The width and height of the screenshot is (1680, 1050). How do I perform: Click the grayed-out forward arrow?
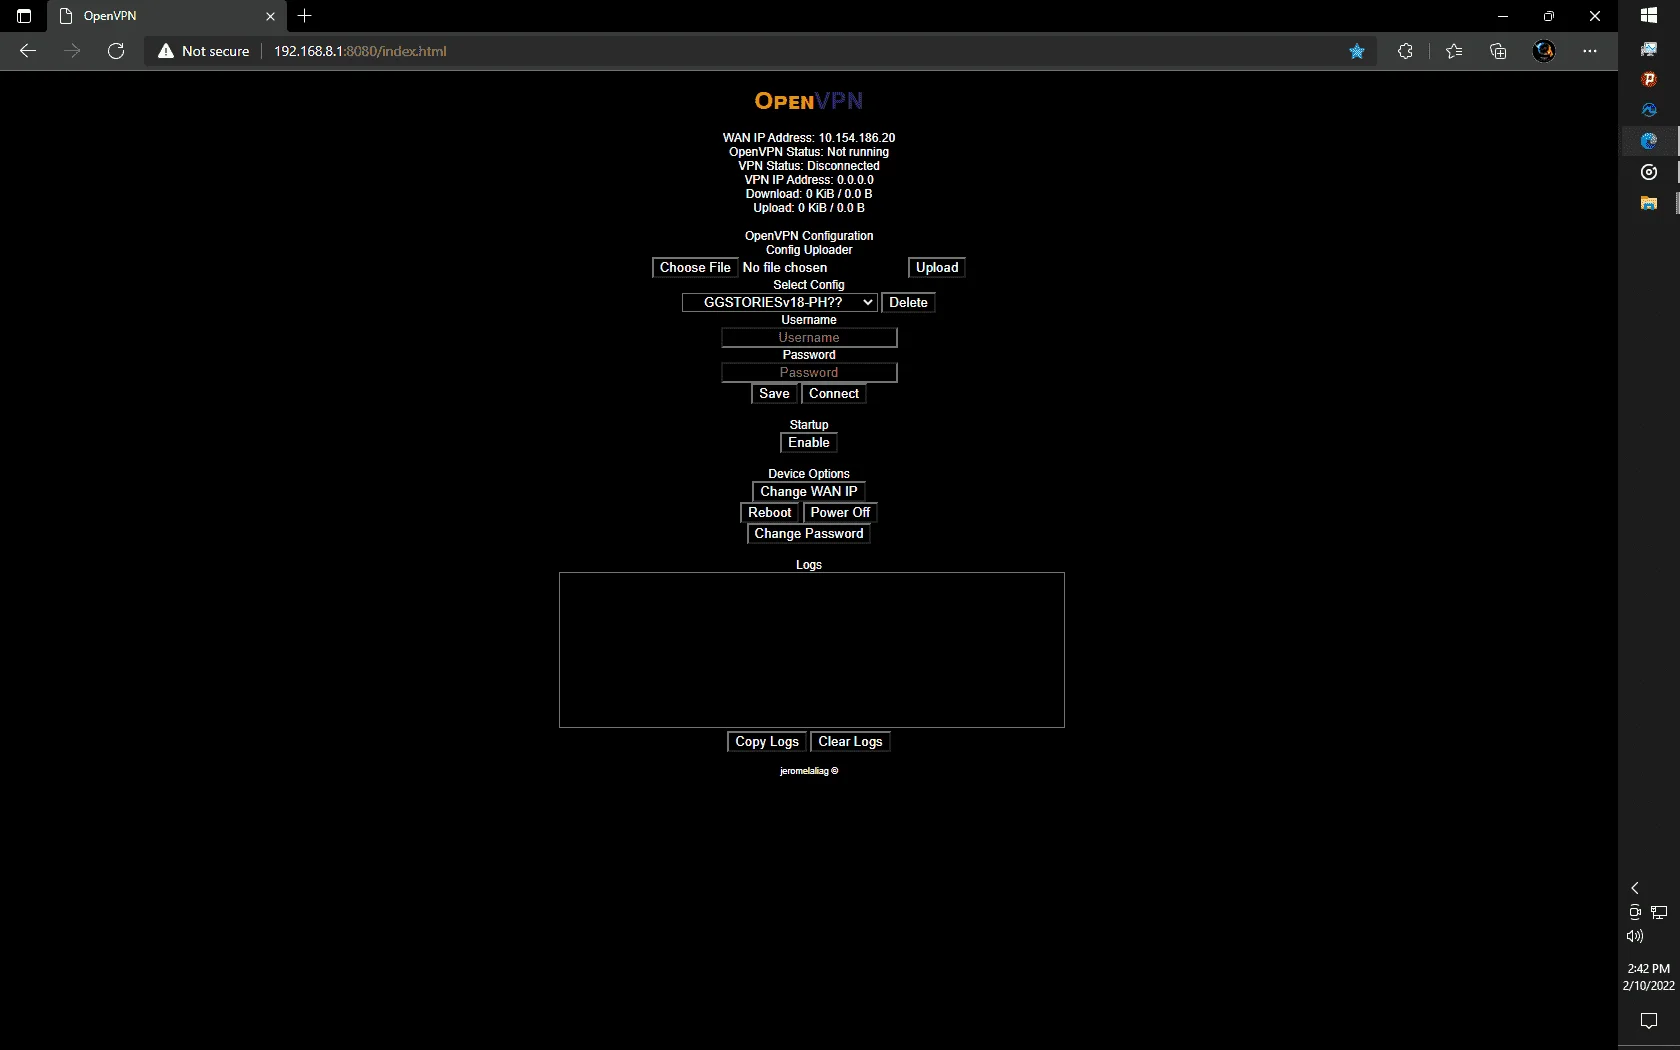click(x=72, y=51)
